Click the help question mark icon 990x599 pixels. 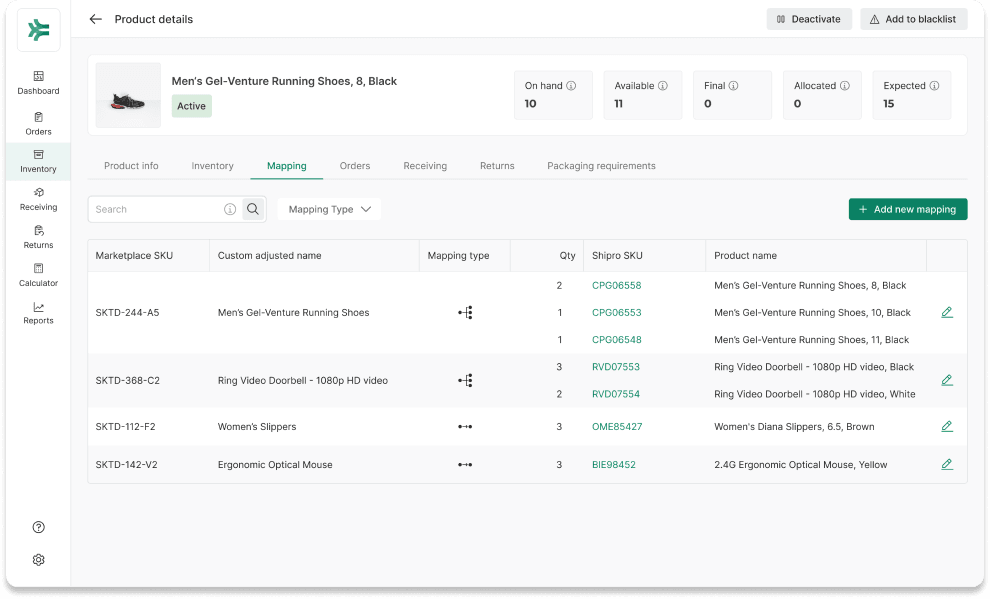(x=38, y=527)
